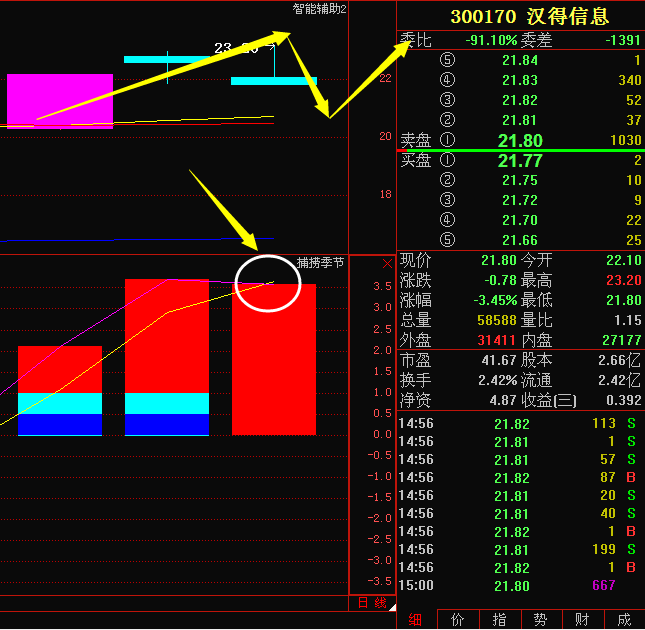Open the 财 finance tab

coord(583,620)
